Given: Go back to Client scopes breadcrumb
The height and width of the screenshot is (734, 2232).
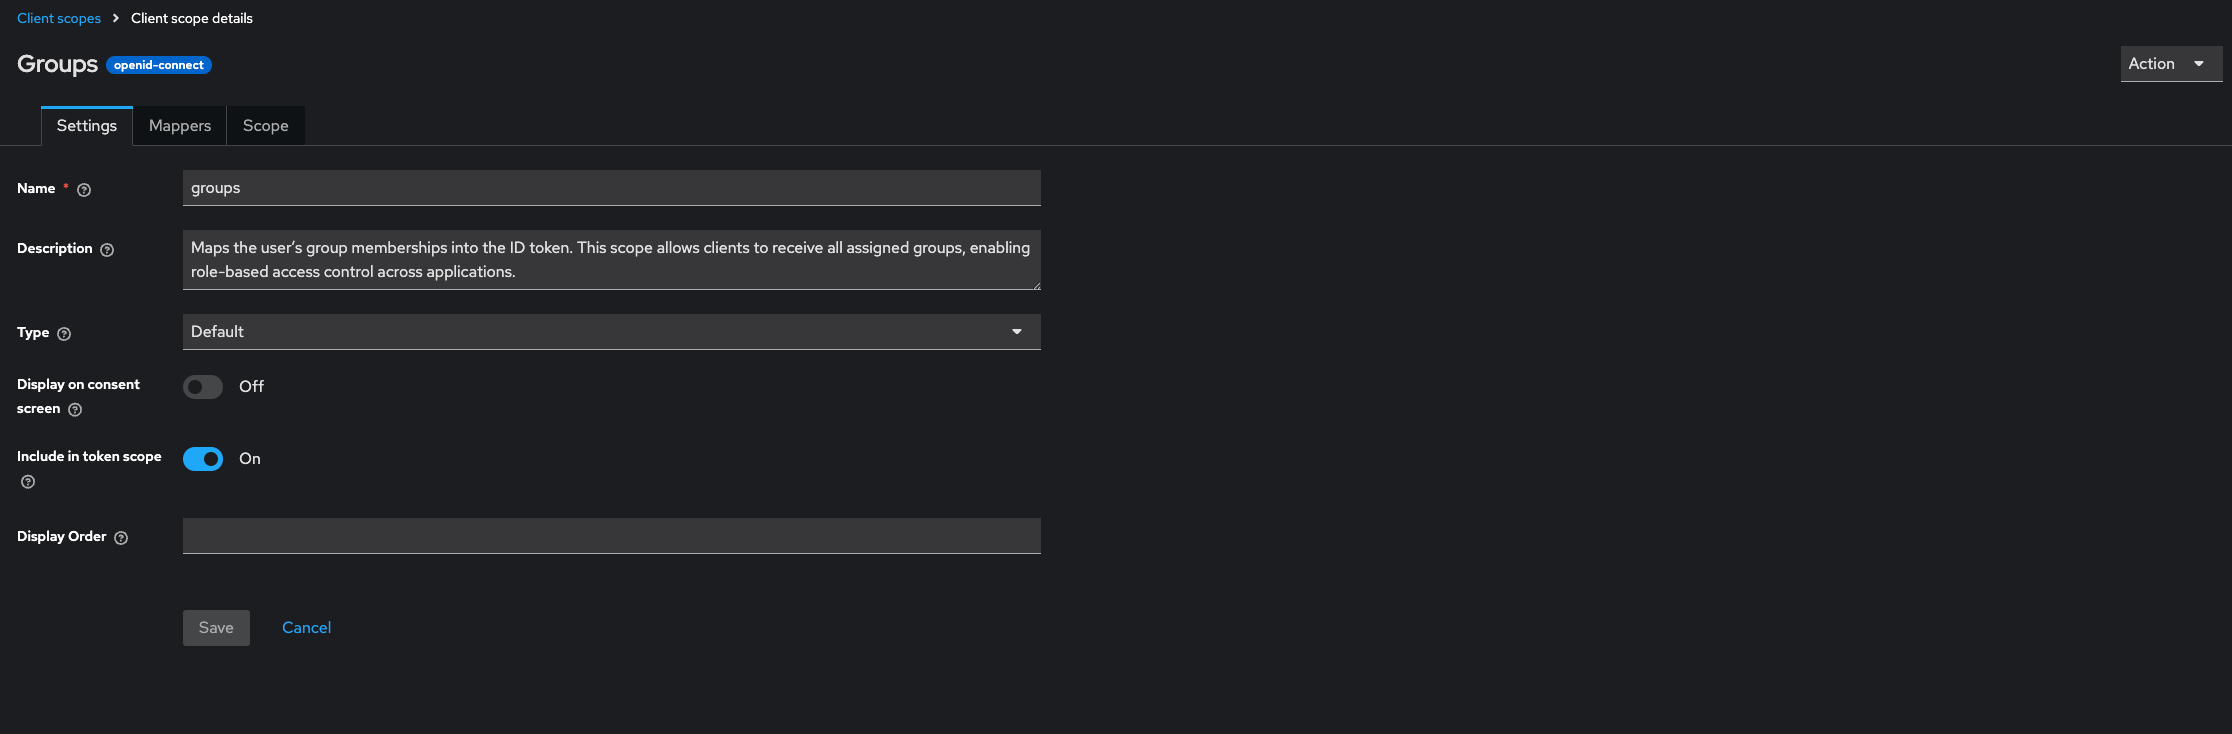Looking at the screenshot, I should [x=59, y=18].
